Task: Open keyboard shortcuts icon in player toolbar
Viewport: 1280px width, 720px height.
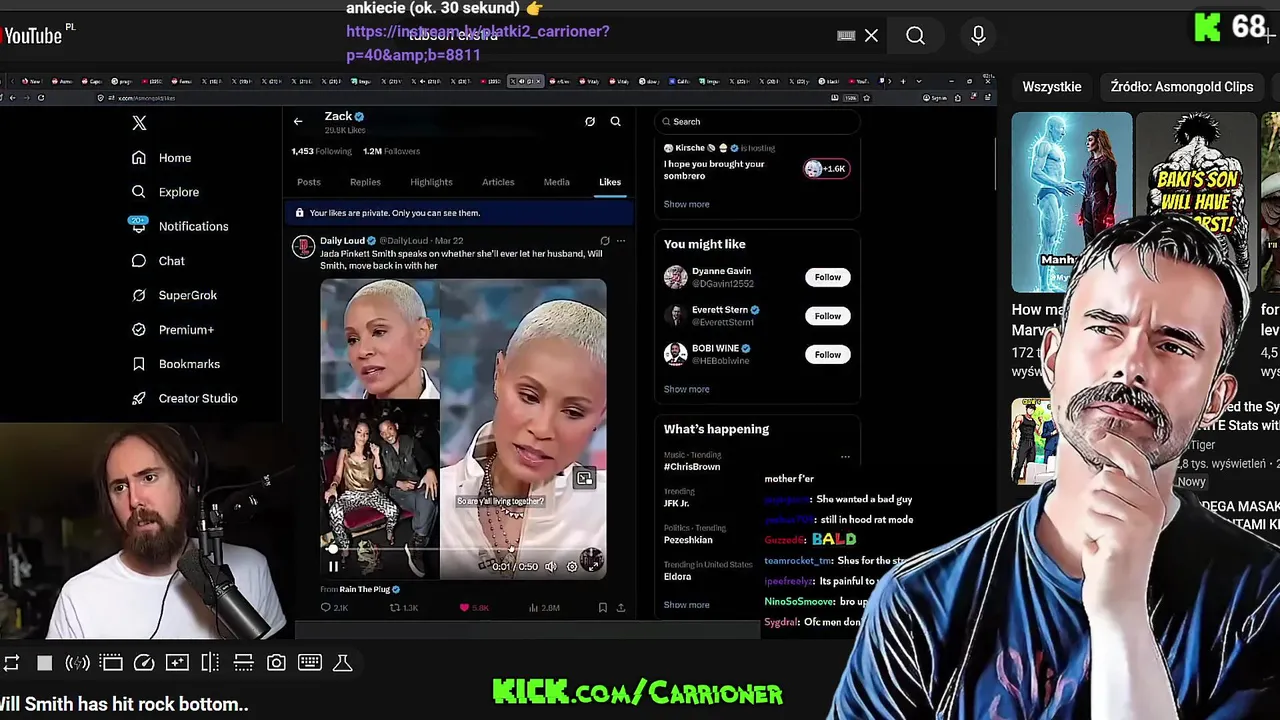Action: pos(310,663)
